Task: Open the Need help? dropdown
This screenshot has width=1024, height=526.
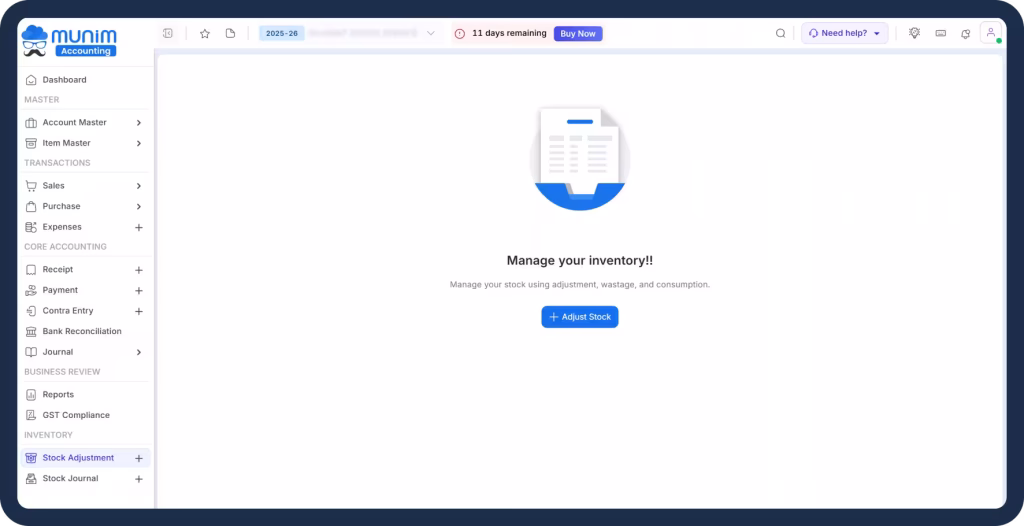Action: click(844, 33)
